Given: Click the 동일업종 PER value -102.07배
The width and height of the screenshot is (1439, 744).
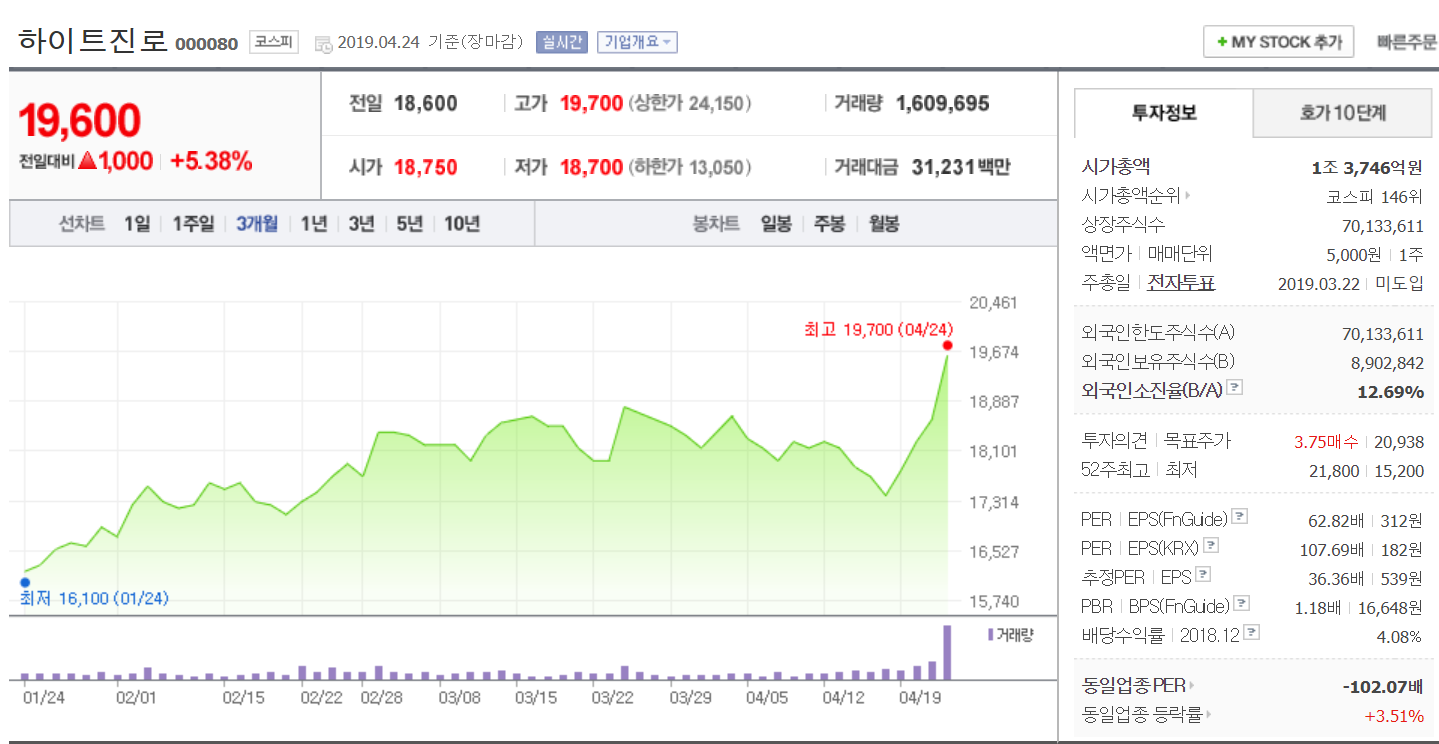Looking at the screenshot, I should click(x=1382, y=686).
